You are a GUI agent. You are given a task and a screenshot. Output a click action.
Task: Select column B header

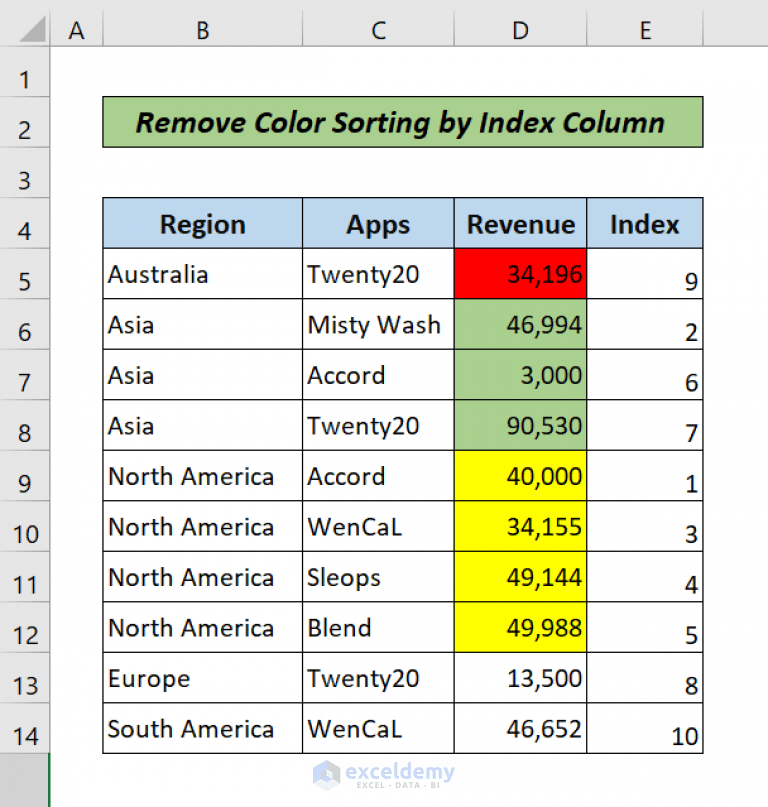pyautogui.click(x=202, y=30)
